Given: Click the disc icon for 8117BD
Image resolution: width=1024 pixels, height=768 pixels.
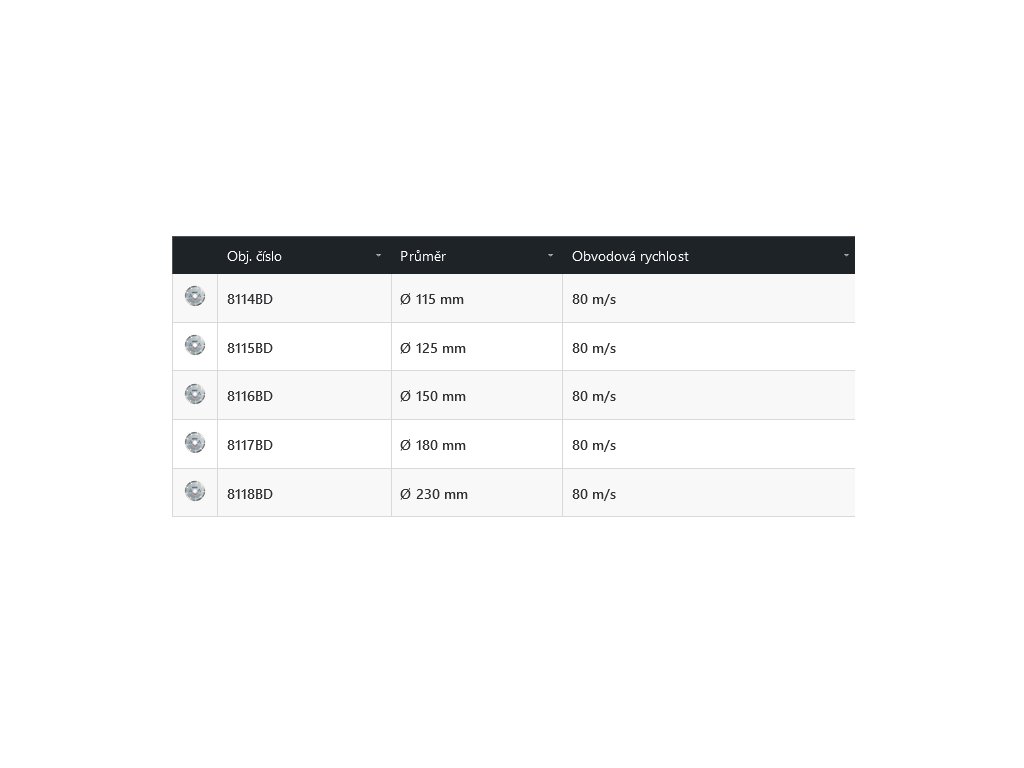Looking at the screenshot, I should 195,442.
